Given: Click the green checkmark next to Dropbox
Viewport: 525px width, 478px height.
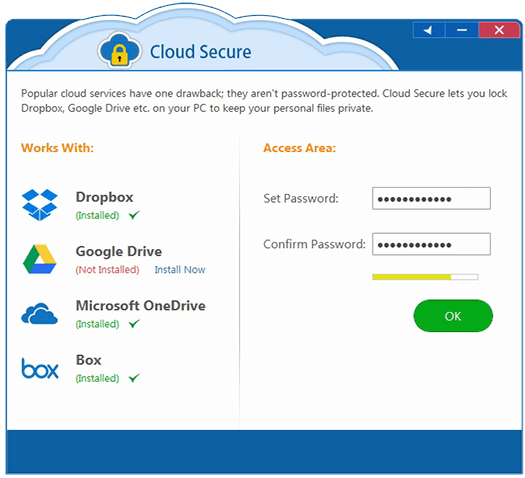Looking at the screenshot, I should click(x=134, y=215).
